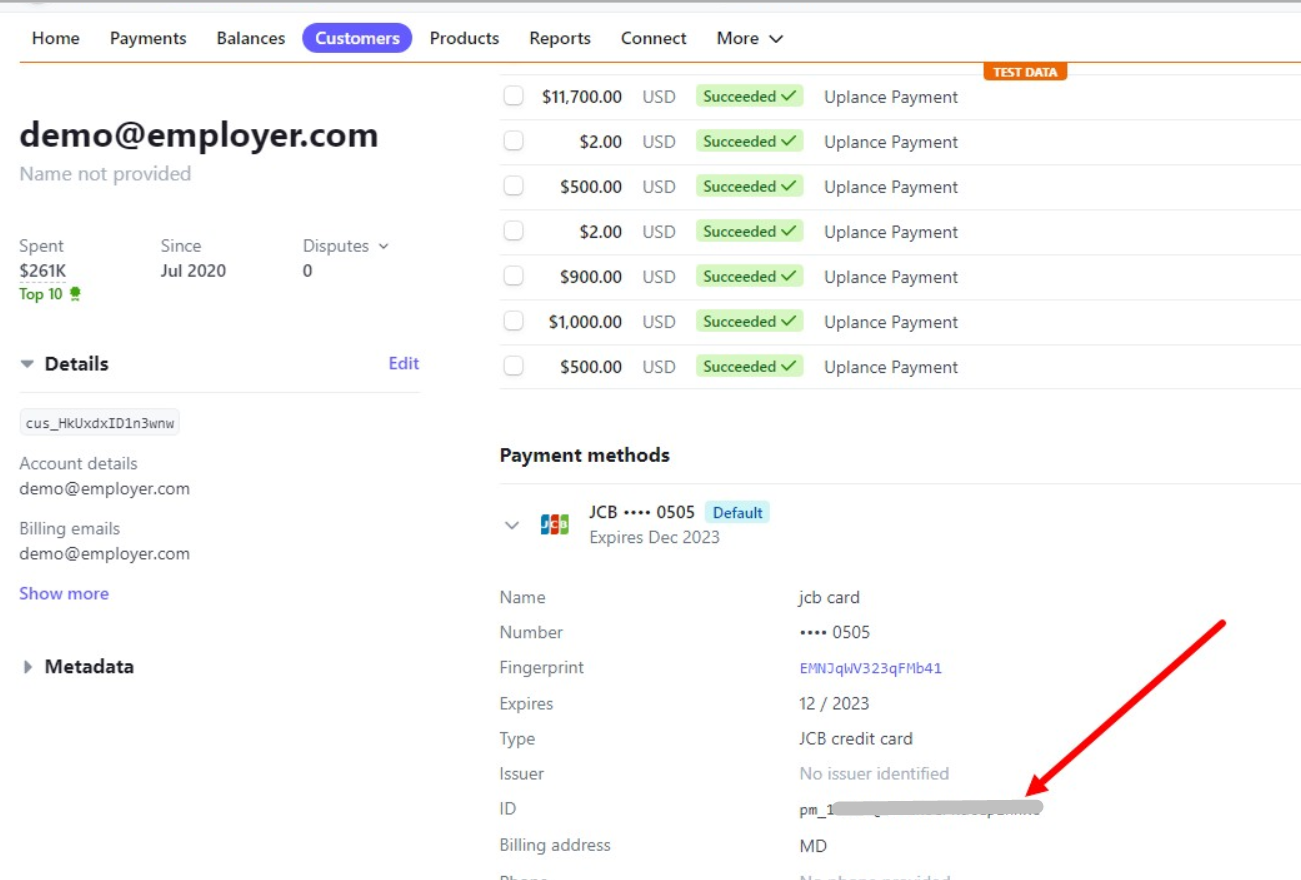Collapse the JCB card payment method chevron
This screenshot has height=880, width=1301.
[x=512, y=525]
